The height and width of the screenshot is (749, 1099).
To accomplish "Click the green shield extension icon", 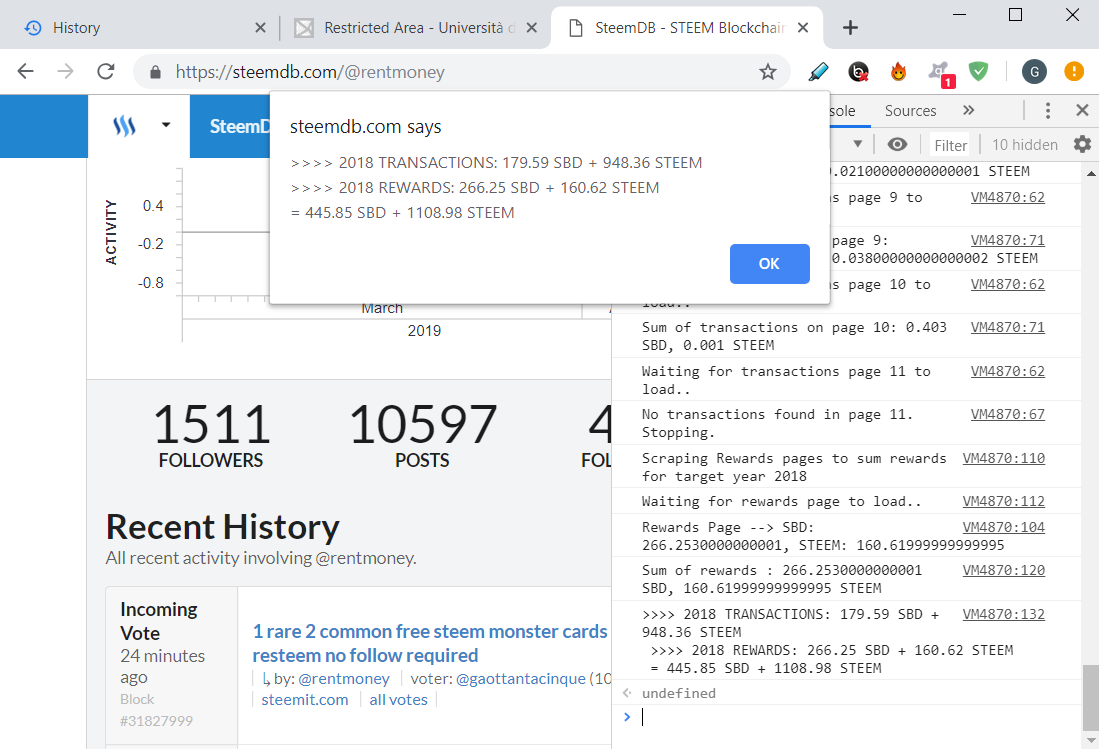I will coord(978,71).
